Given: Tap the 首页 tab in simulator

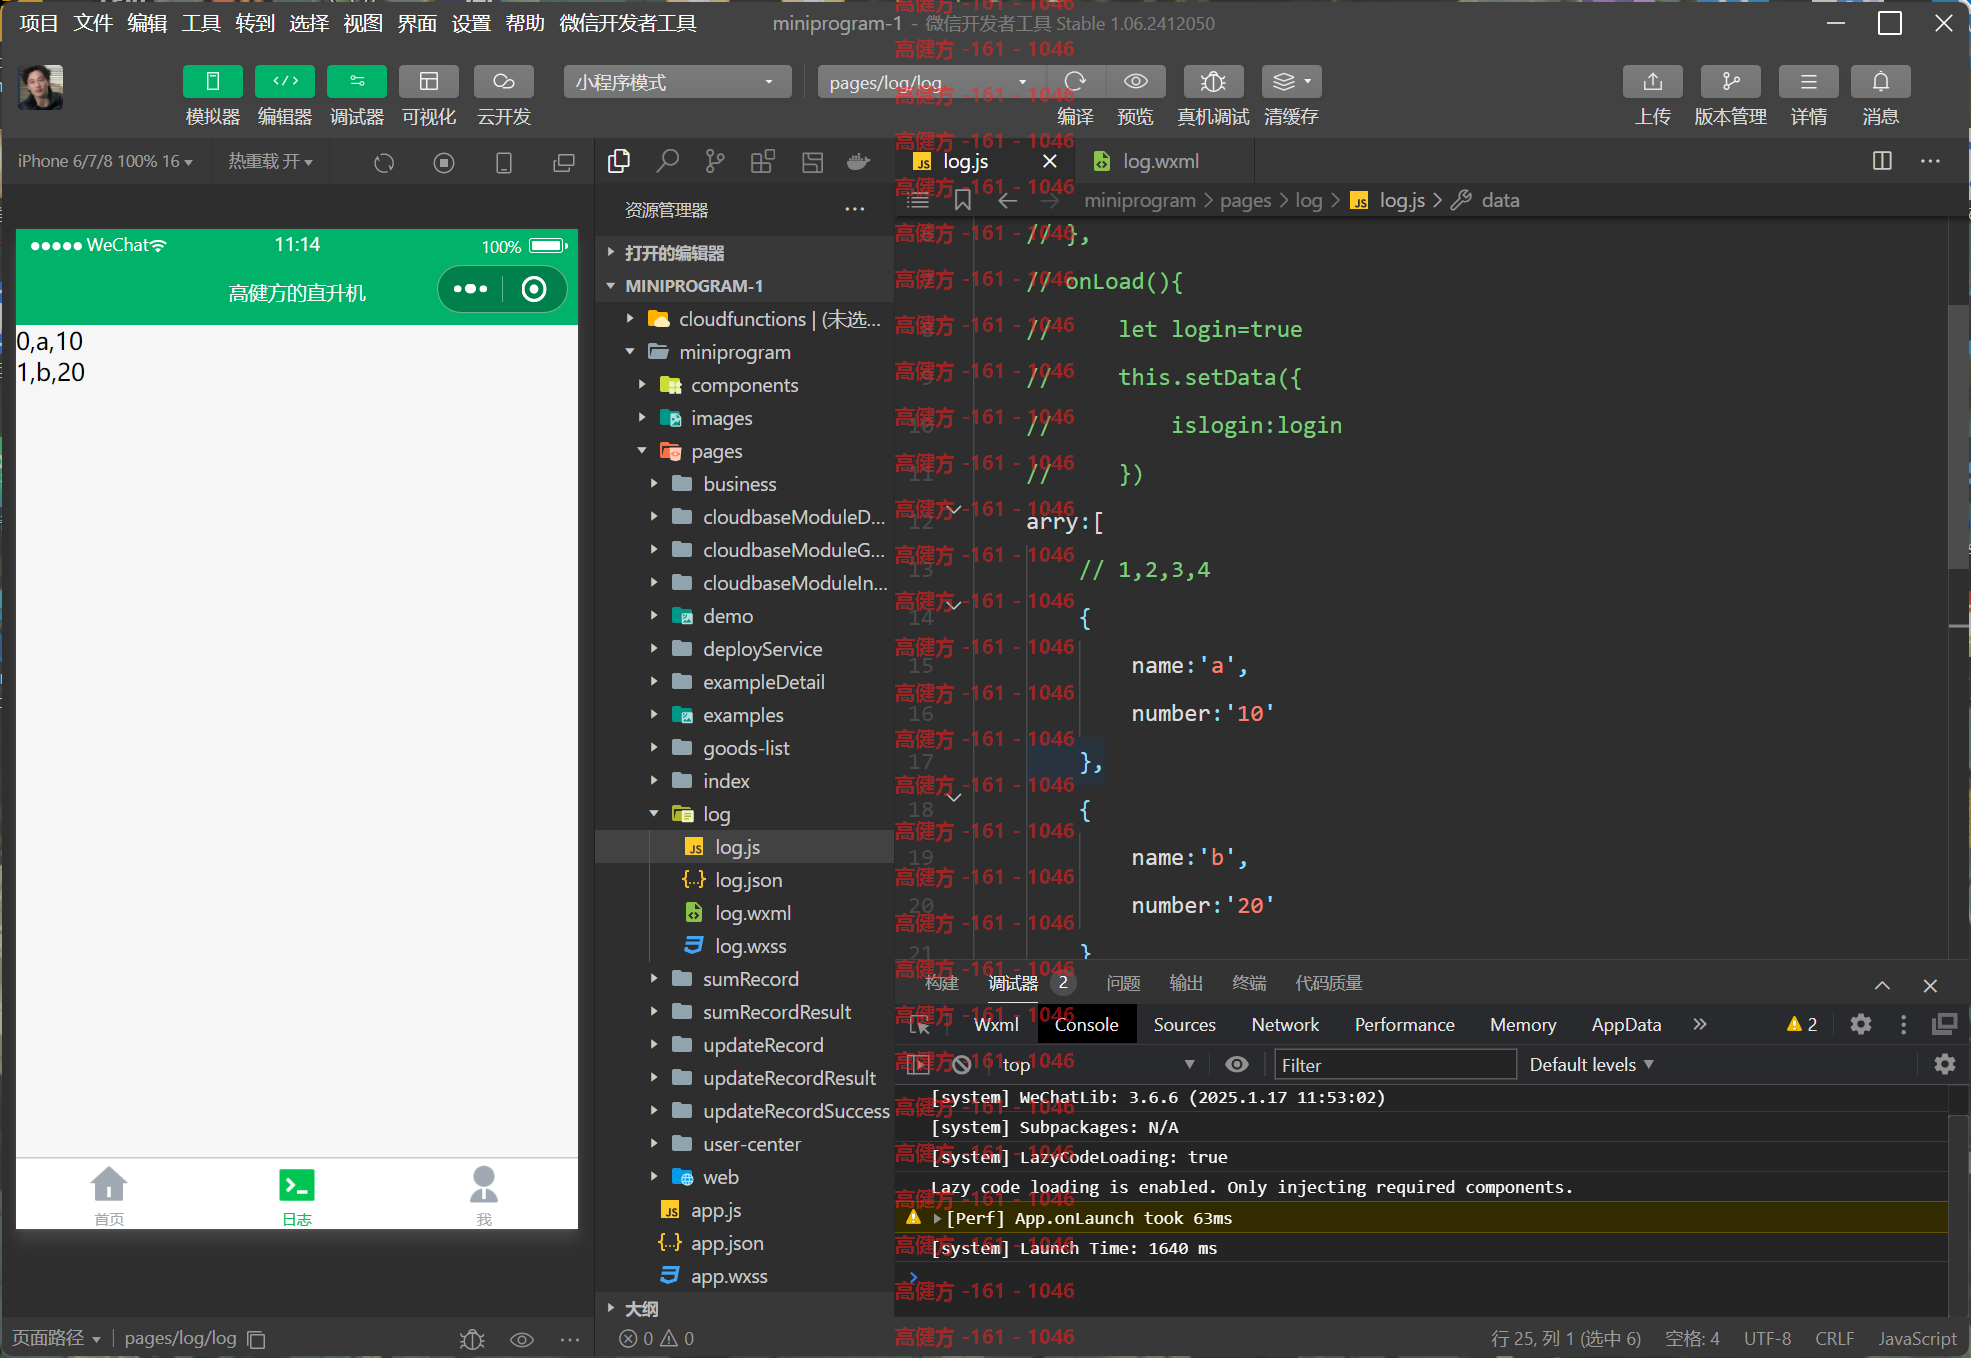Looking at the screenshot, I should [x=109, y=1196].
